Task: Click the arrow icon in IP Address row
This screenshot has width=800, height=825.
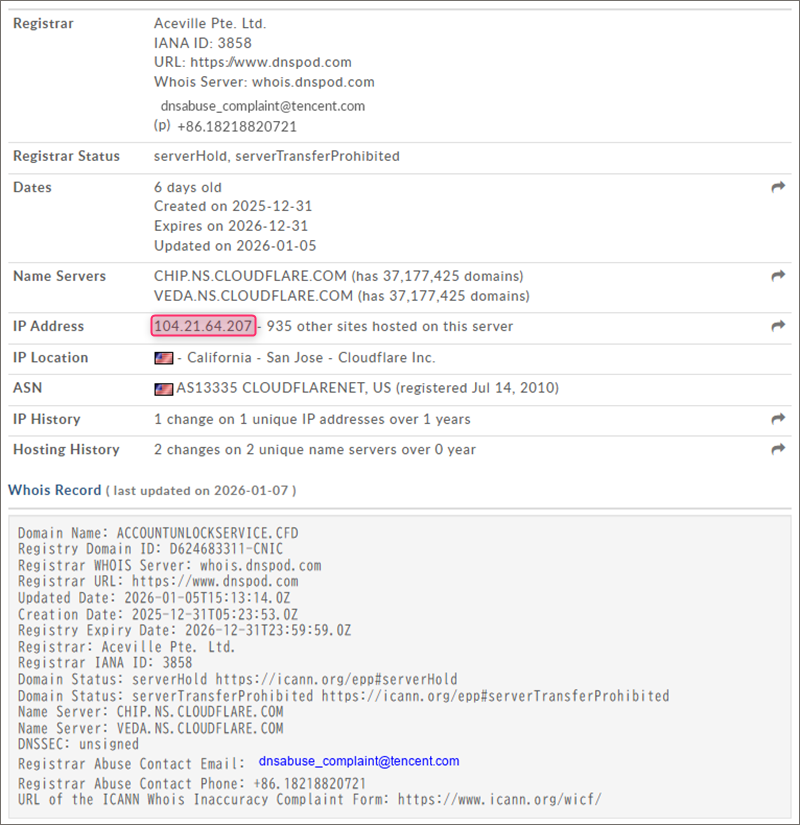Action: (x=778, y=326)
